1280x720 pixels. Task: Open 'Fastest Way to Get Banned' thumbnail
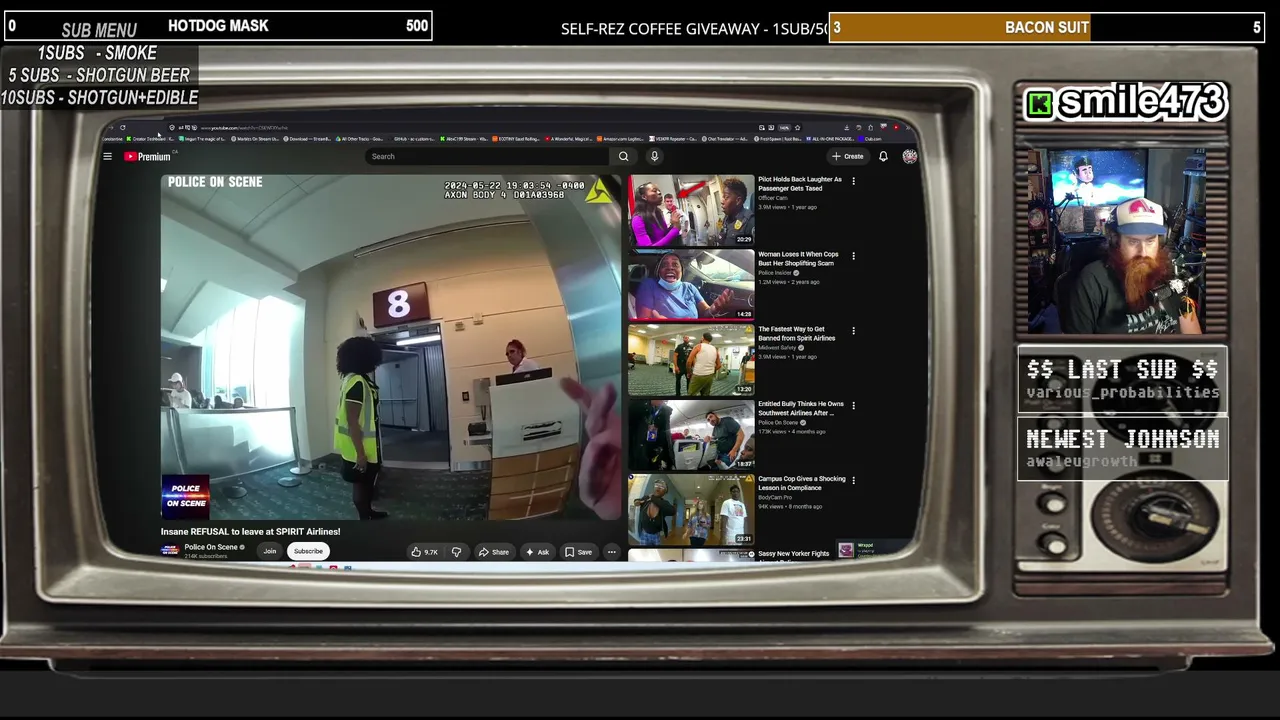click(691, 360)
